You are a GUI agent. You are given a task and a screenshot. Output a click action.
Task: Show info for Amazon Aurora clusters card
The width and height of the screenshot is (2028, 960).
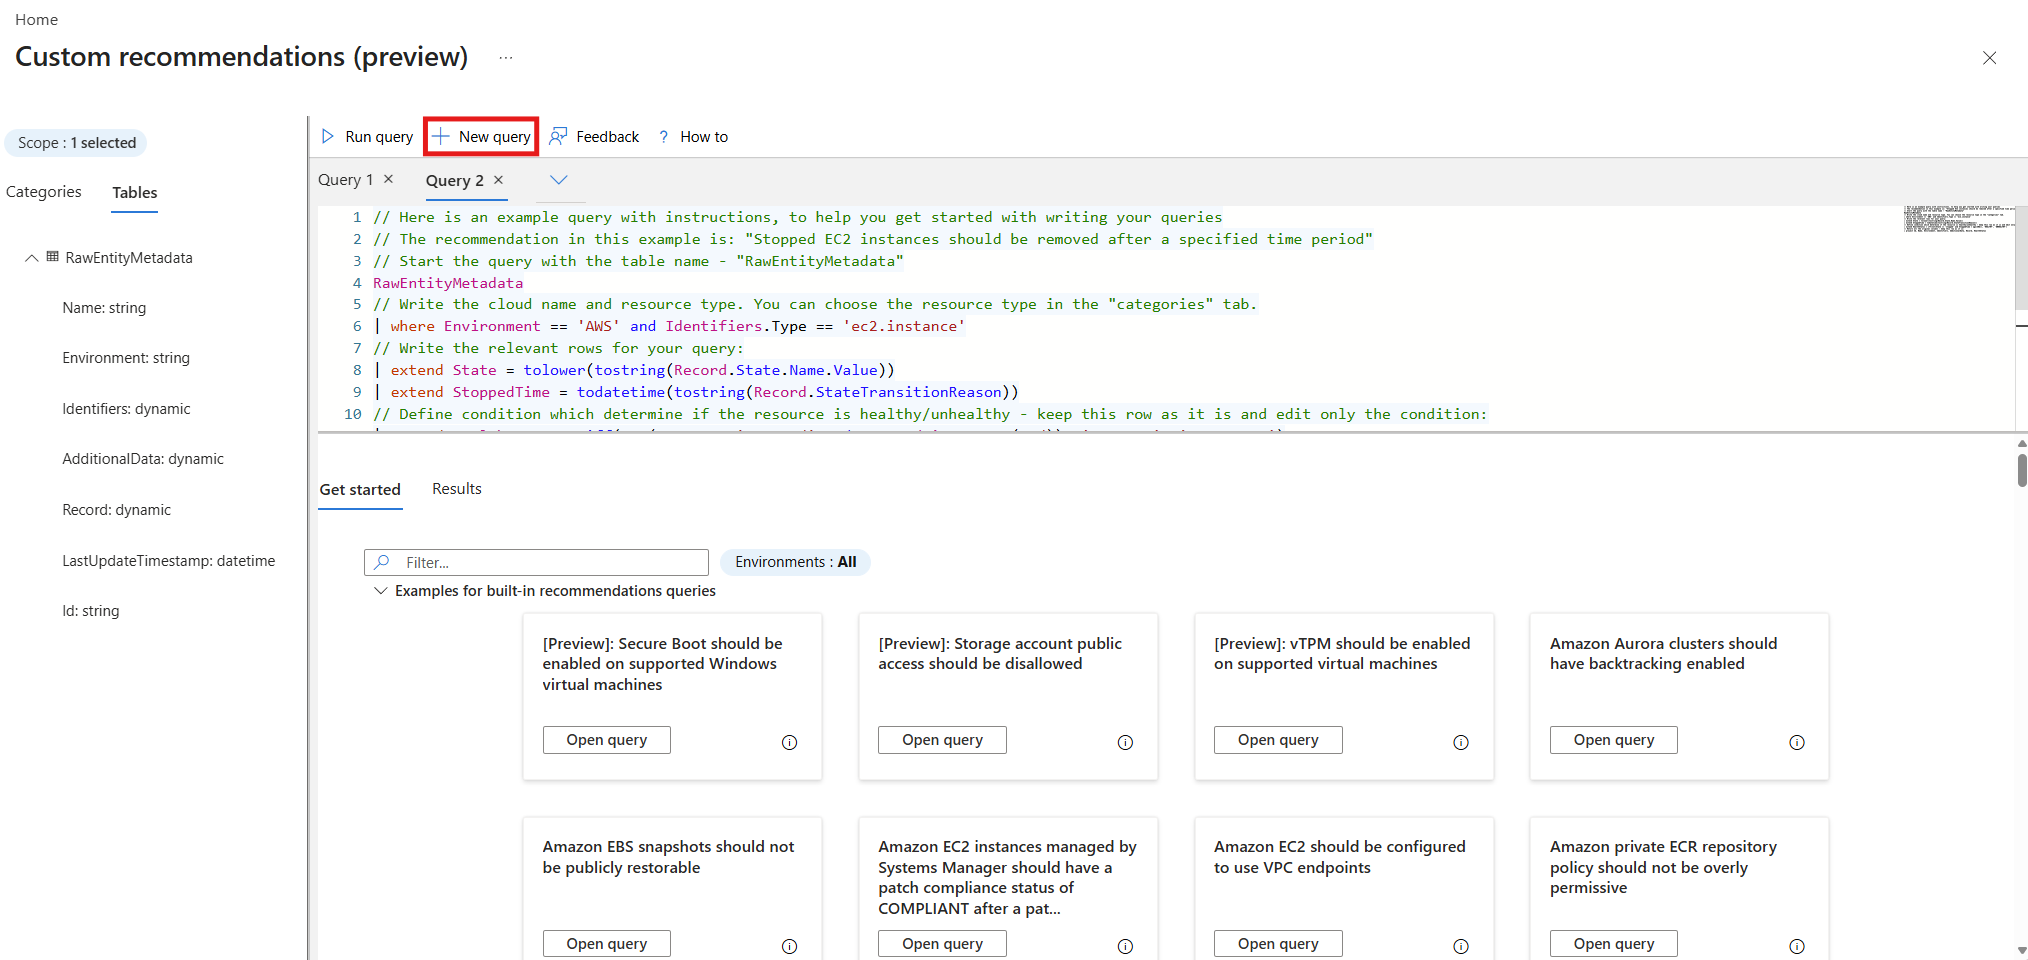coord(1797,742)
